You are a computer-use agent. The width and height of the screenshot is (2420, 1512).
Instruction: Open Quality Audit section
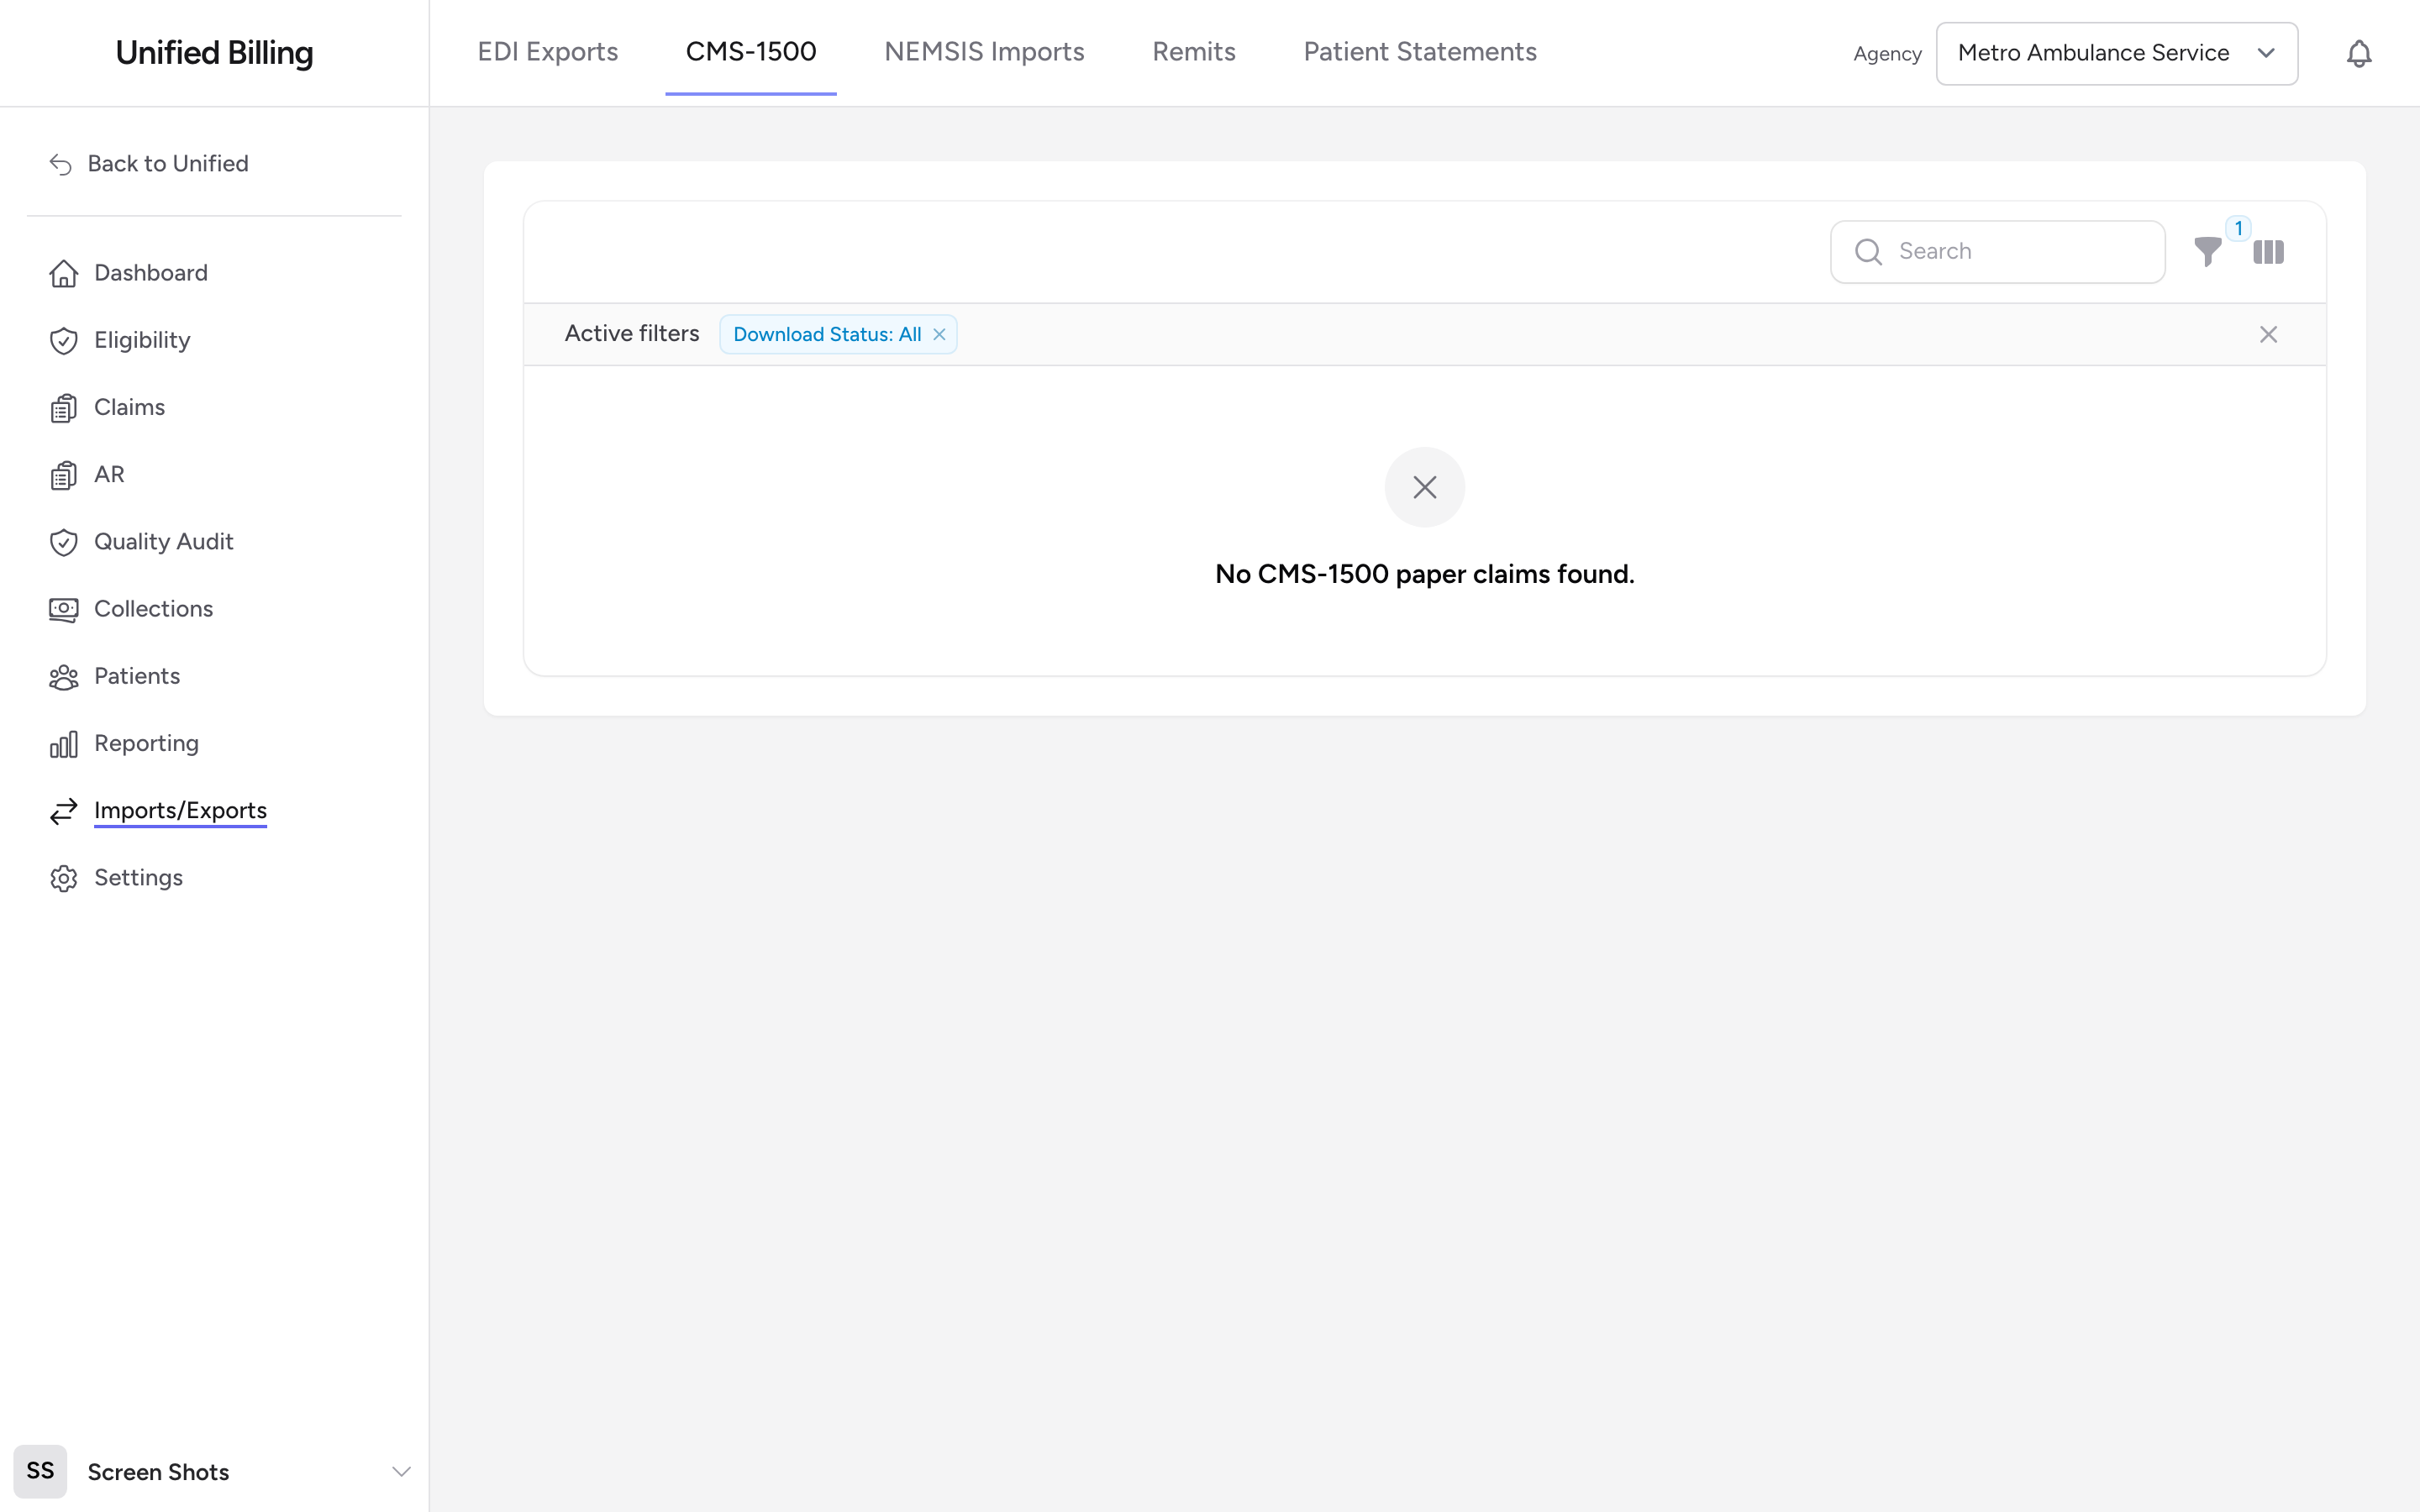point(163,541)
